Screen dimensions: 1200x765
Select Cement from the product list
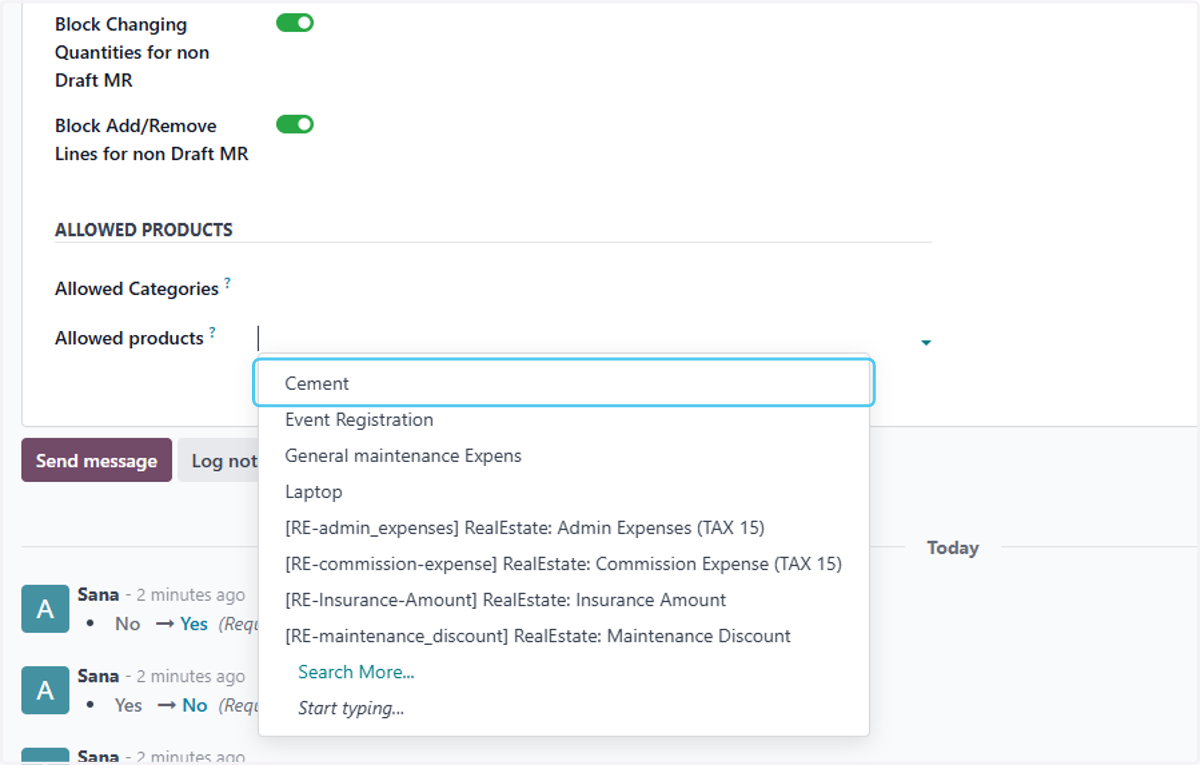[564, 383]
